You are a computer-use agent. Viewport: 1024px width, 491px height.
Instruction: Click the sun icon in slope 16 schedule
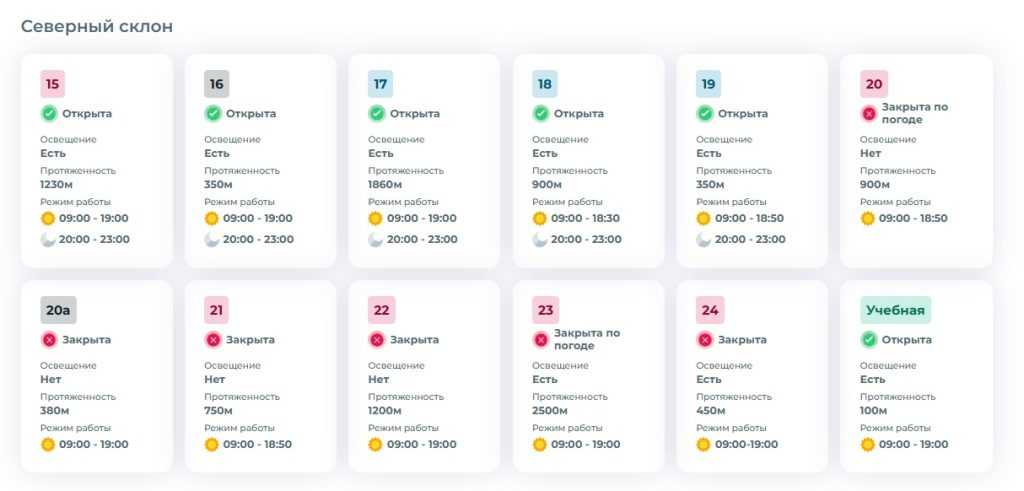pos(212,218)
